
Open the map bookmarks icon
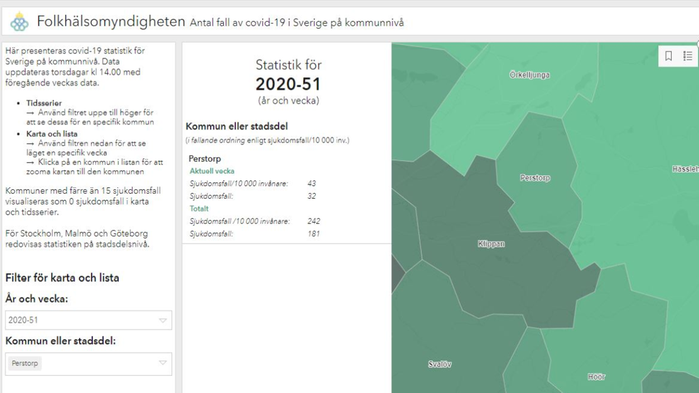click(668, 56)
